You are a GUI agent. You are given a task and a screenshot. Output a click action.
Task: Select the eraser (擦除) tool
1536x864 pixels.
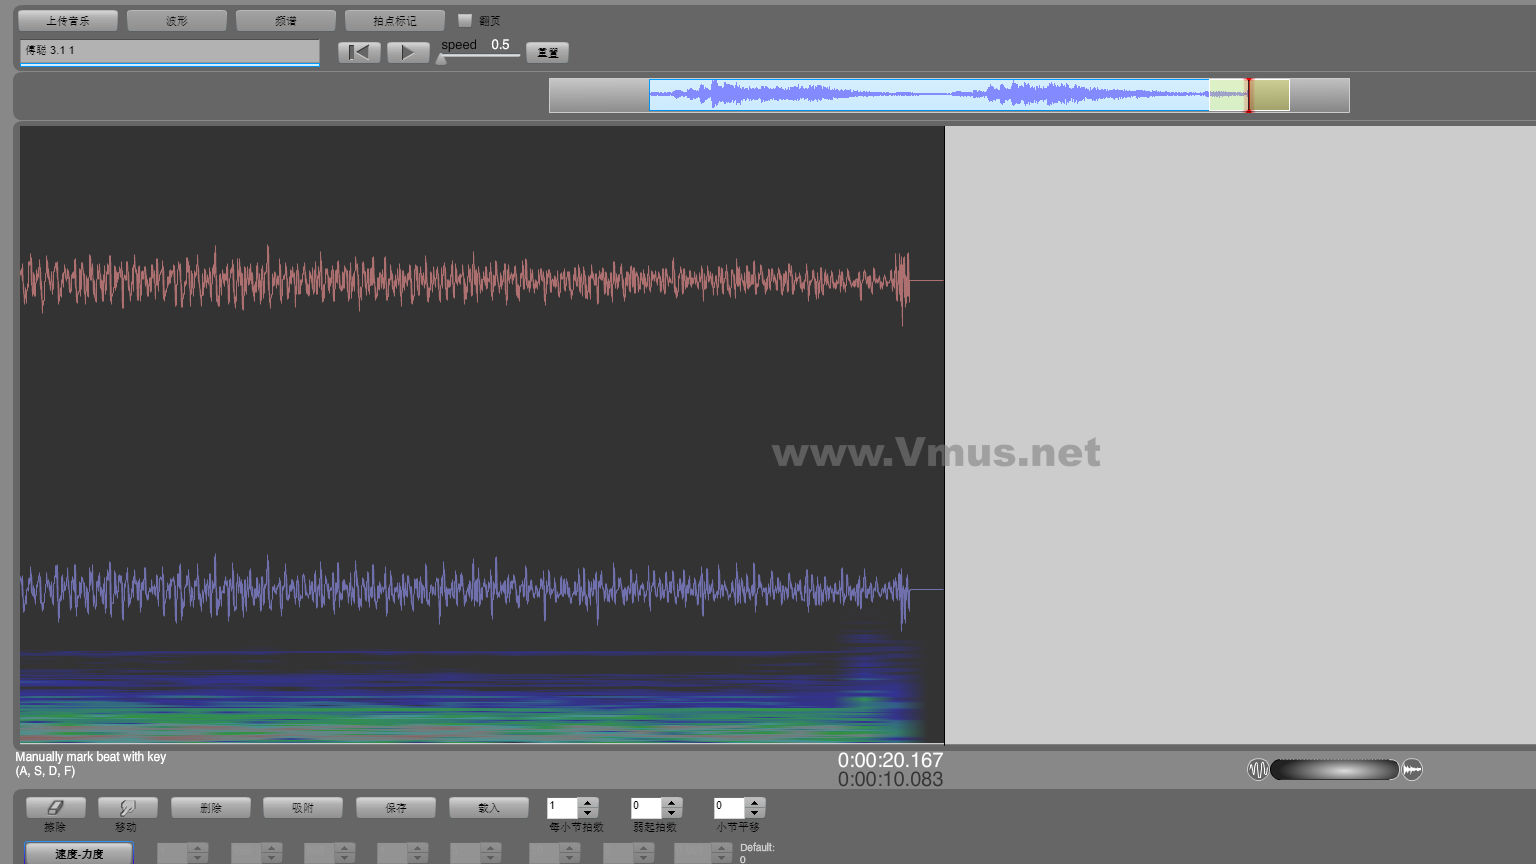55,807
